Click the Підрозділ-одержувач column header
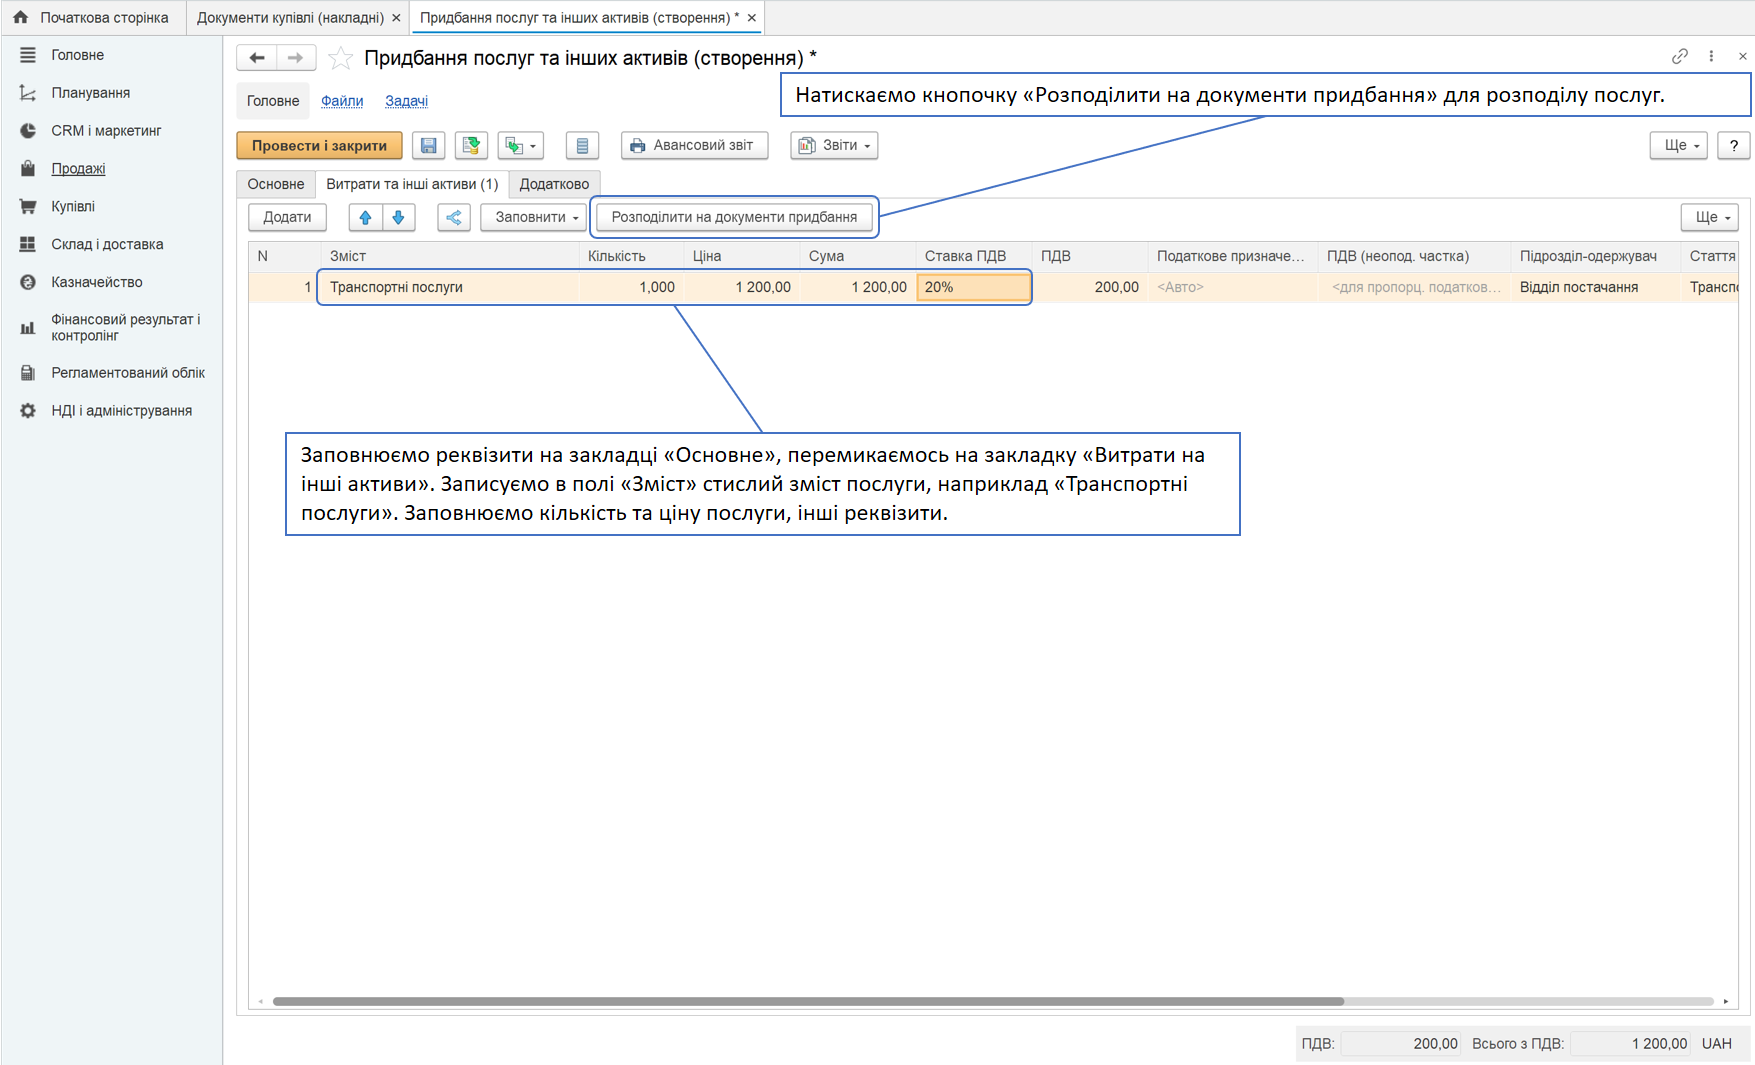This screenshot has height=1065, width=1755. coord(1597,256)
